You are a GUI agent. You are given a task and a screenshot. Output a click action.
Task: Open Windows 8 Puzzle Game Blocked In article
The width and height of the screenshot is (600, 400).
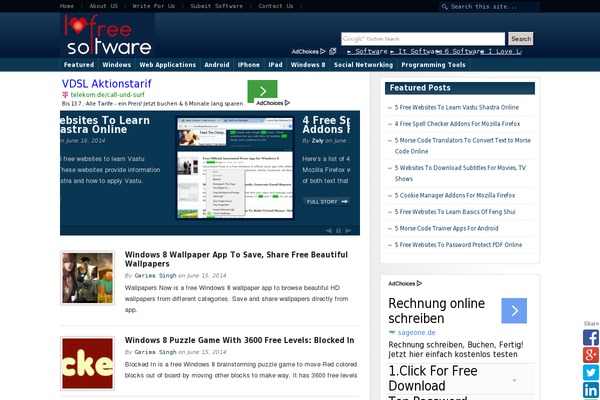coord(240,340)
